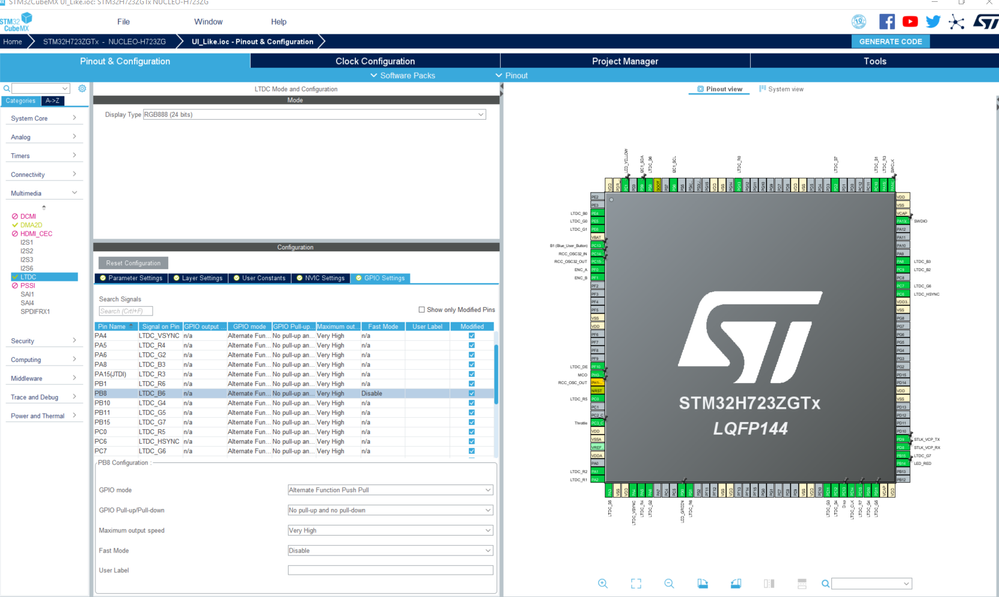Screen dimensions: 999x597
Task: Toggle the Modified checkbox for PA6
Action: coord(471,355)
